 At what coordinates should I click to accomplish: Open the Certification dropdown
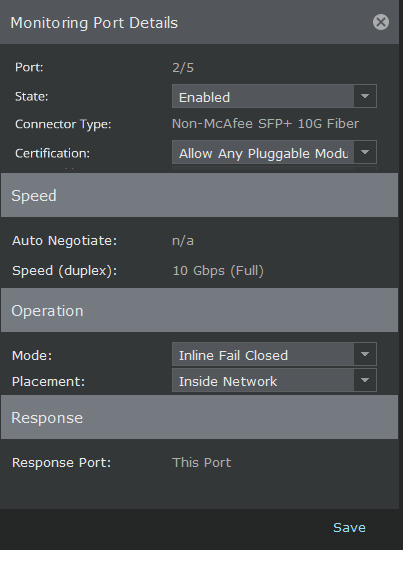274,152
